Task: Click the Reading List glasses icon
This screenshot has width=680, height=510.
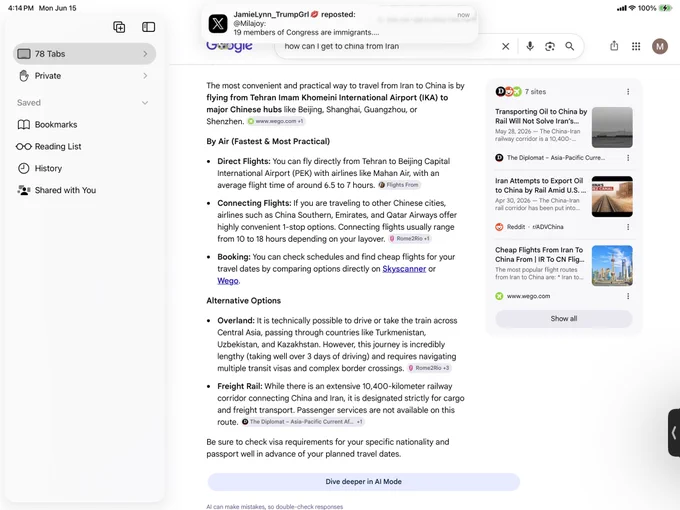Action: click(23, 147)
